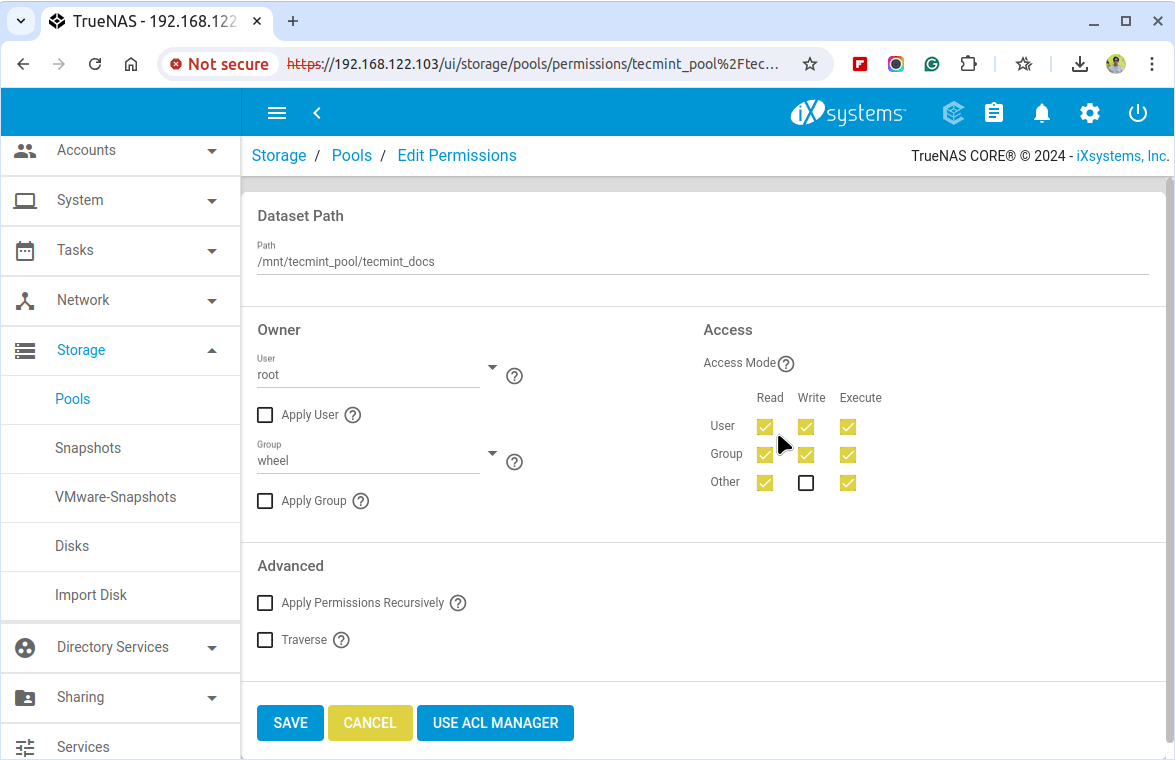Image resolution: width=1175 pixels, height=760 pixels.
Task: Collapse the Storage menu arrow
Action: pyautogui.click(x=212, y=351)
